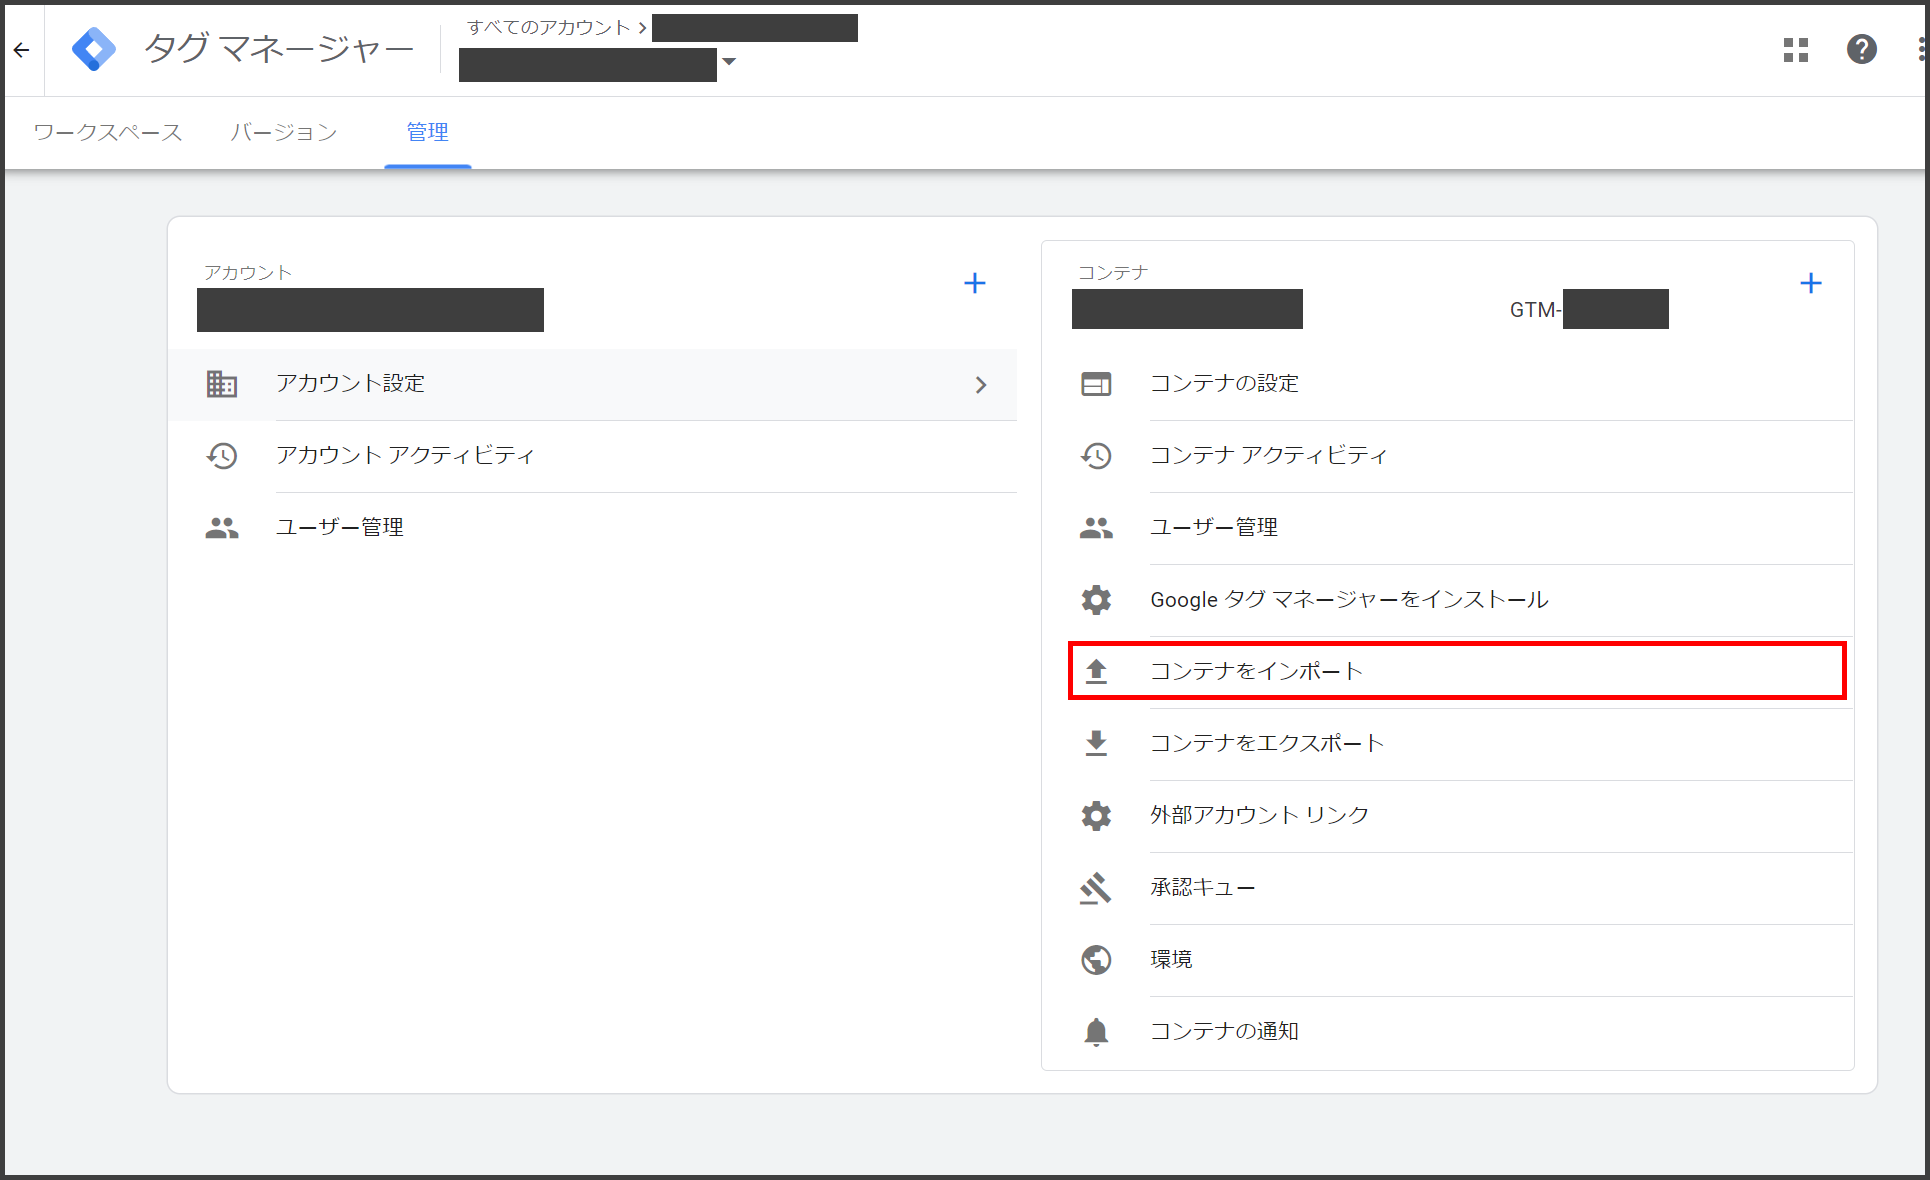Click the タグ マネージャー title
The width and height of the screenshot is (1930, 1180).
pos(279,49)
